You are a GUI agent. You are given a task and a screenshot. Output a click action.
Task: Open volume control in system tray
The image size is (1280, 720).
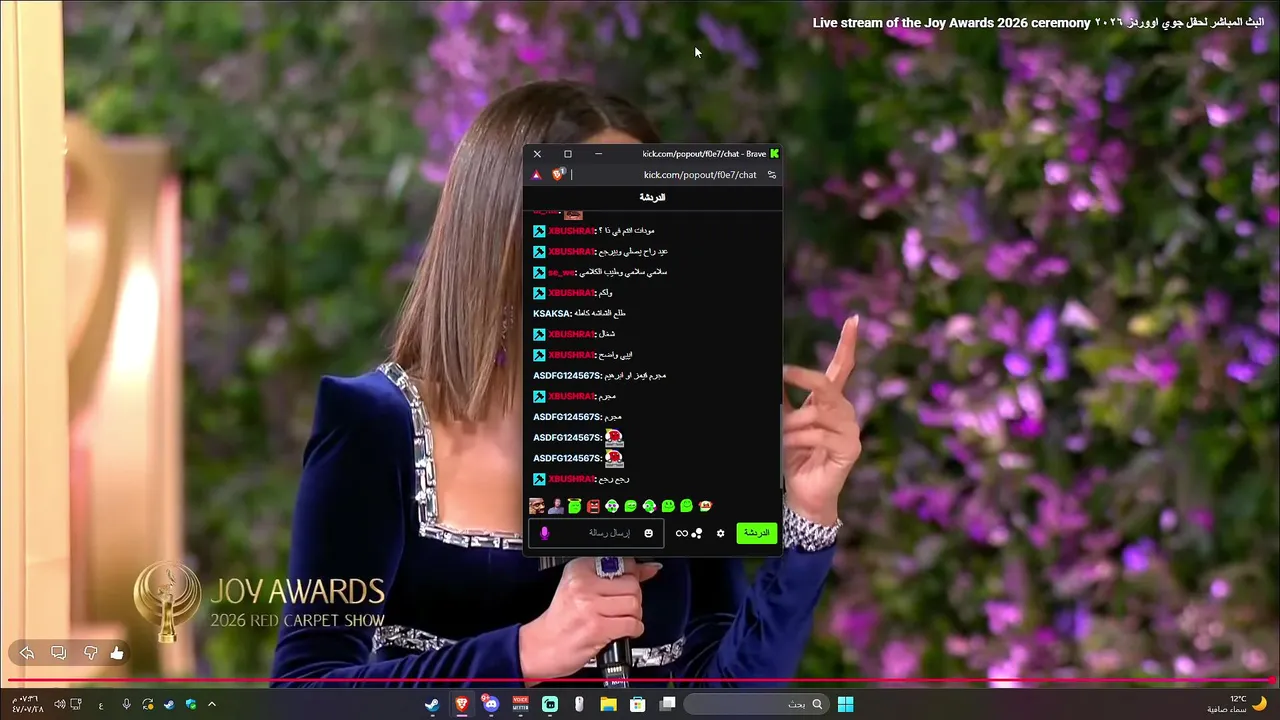click(60, 704)
